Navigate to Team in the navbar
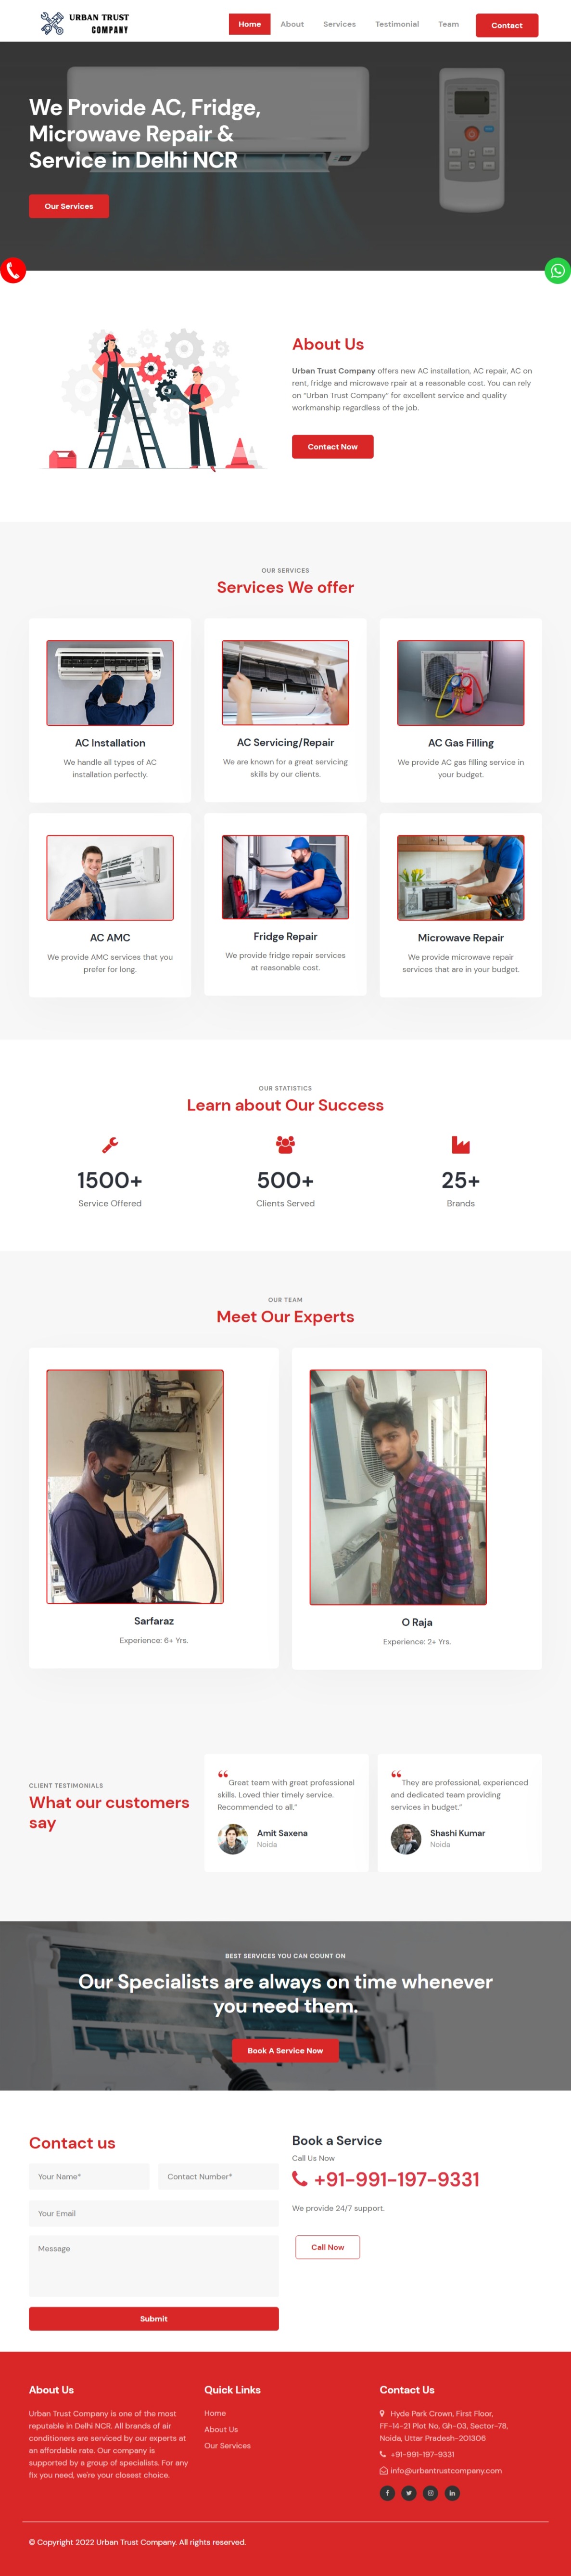 click(449, 24)
